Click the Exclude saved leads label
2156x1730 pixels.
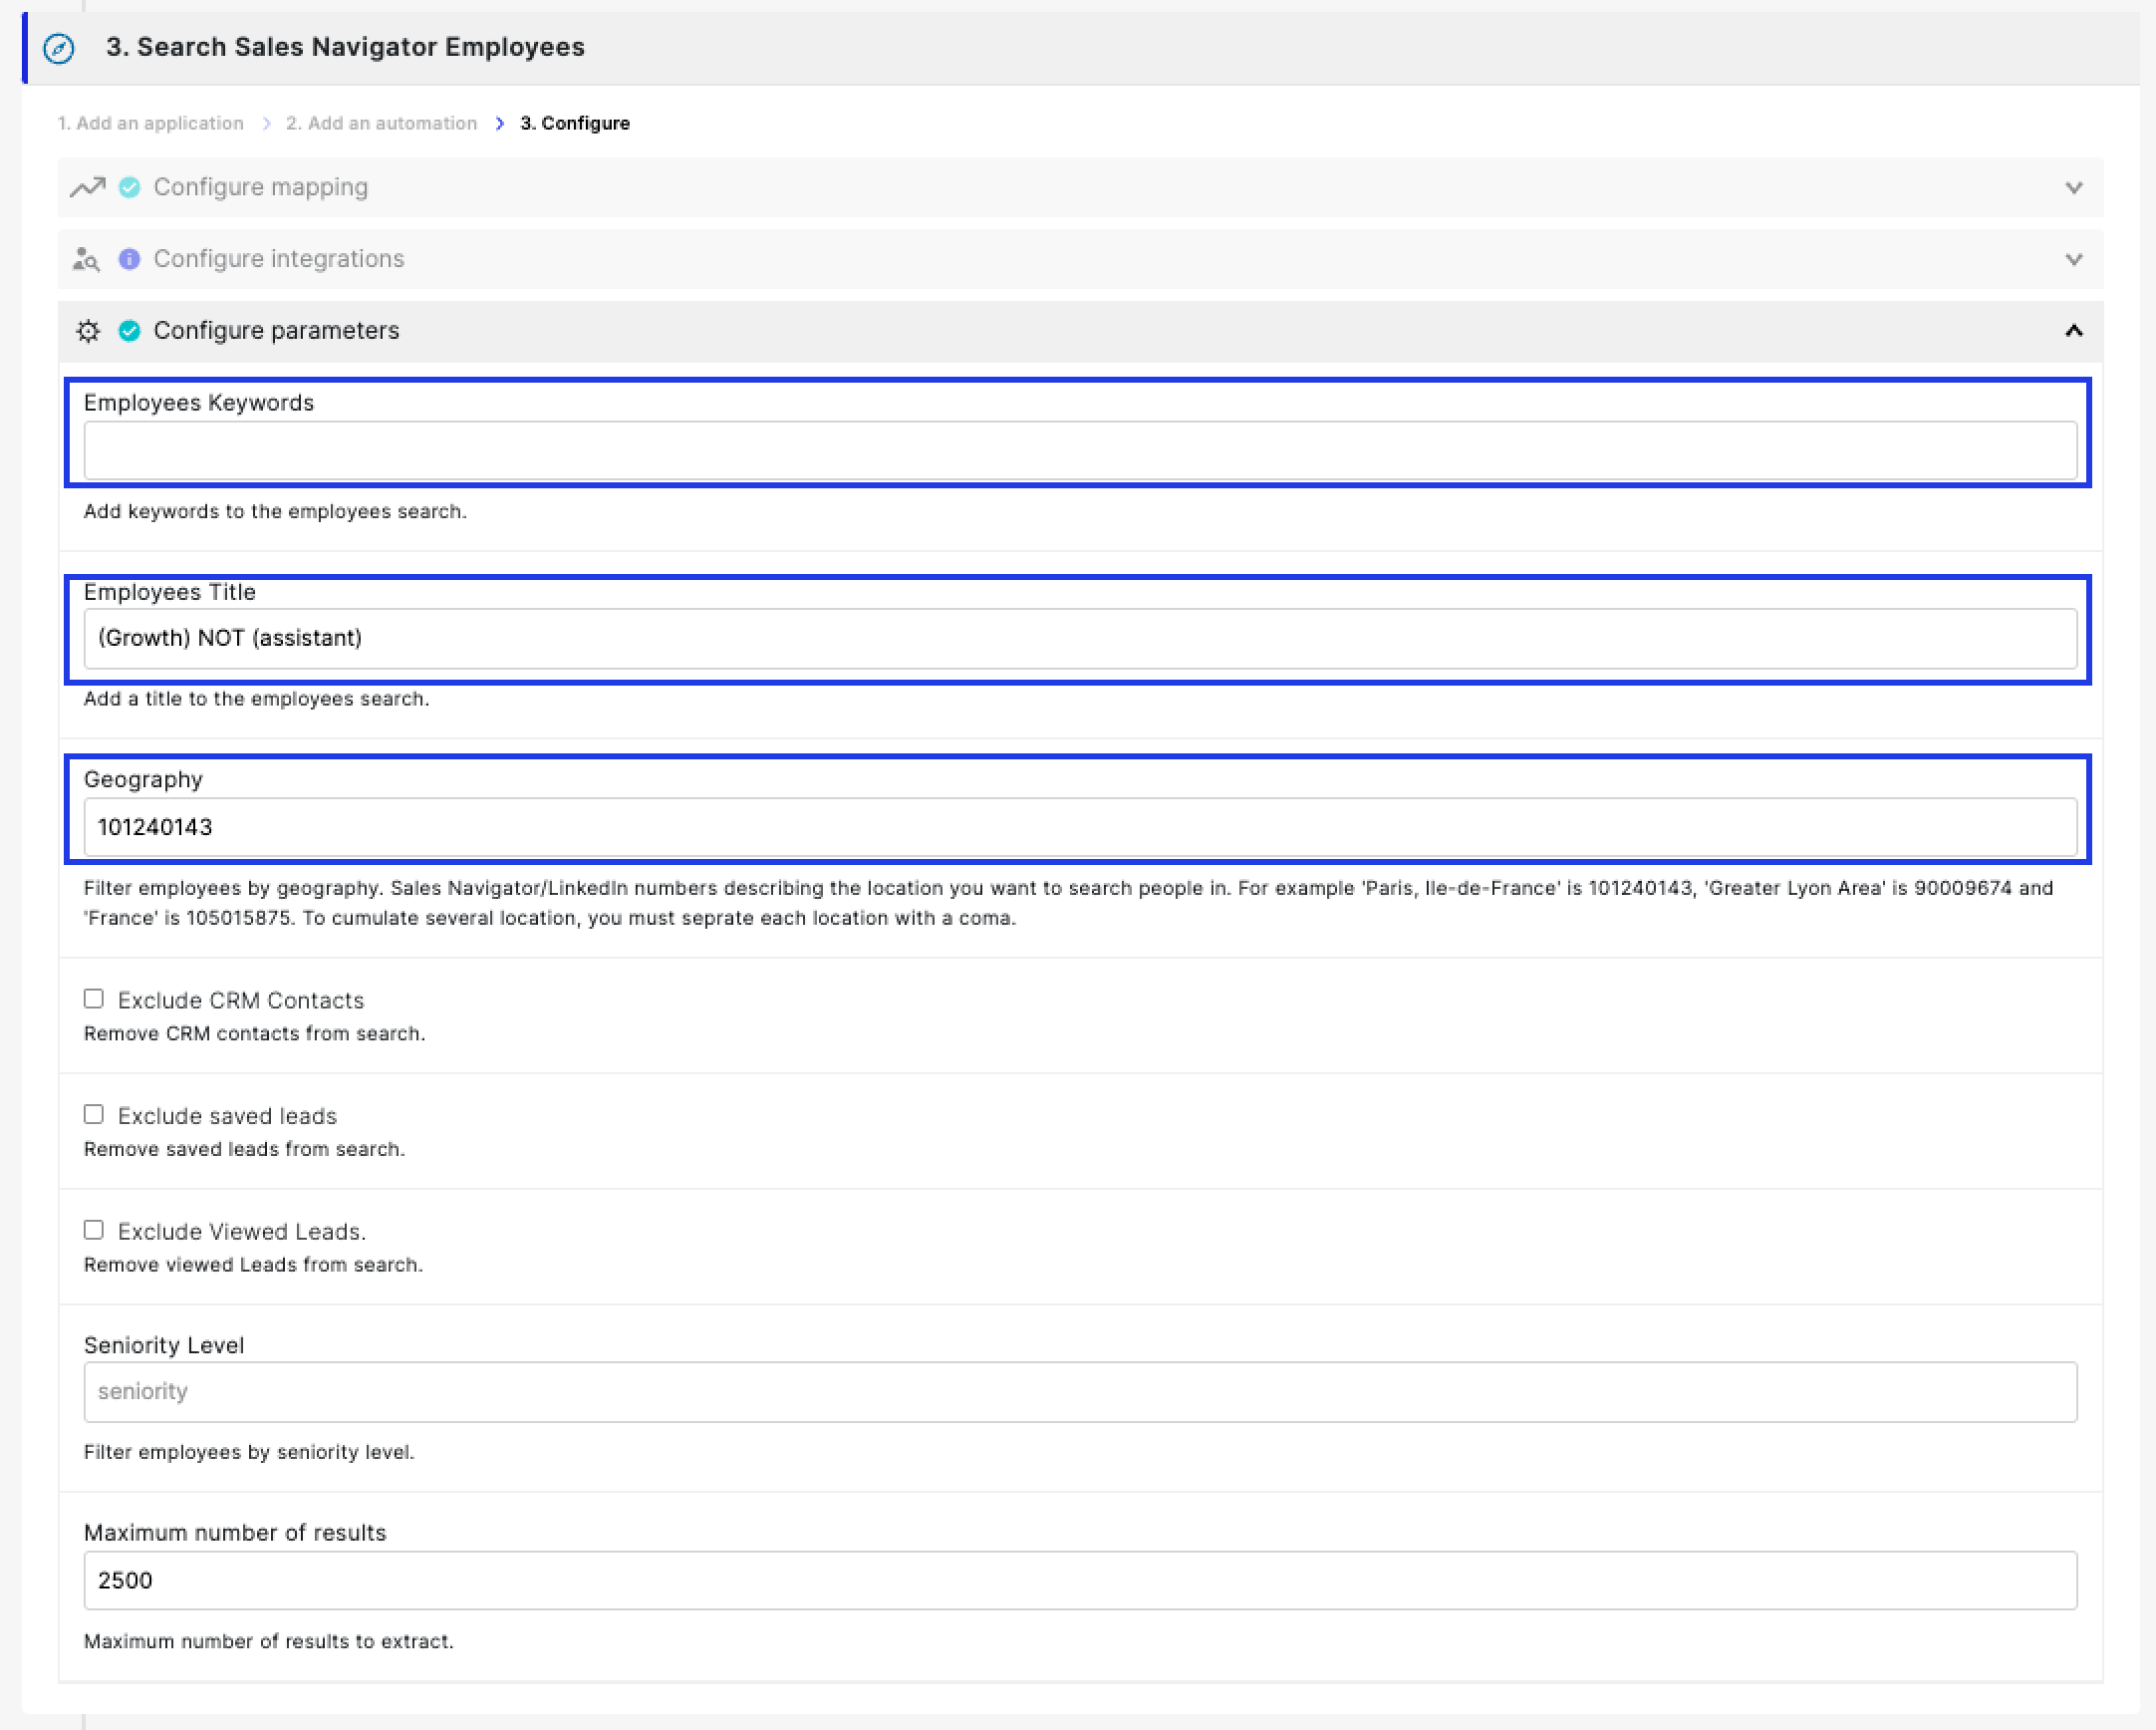tap(227, 1116)
